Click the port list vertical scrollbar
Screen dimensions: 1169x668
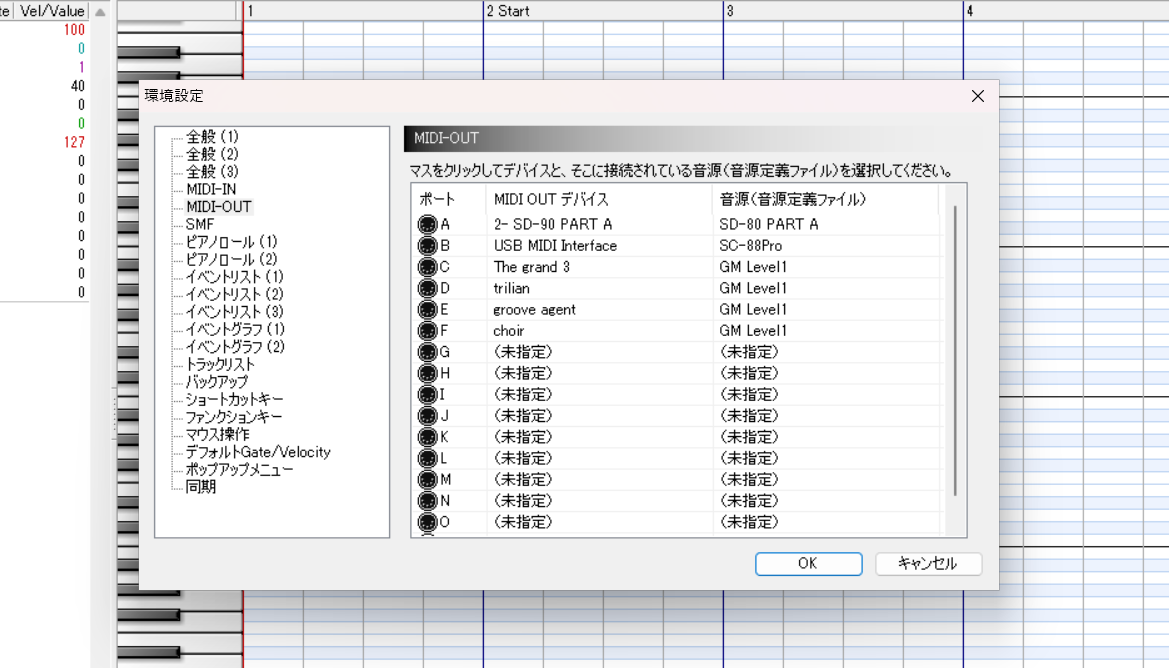tap(955, 350)
